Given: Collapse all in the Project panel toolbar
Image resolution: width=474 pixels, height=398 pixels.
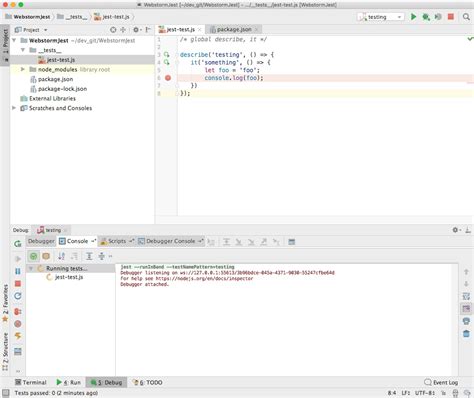Looking at the screenshot, I should 123,30.
